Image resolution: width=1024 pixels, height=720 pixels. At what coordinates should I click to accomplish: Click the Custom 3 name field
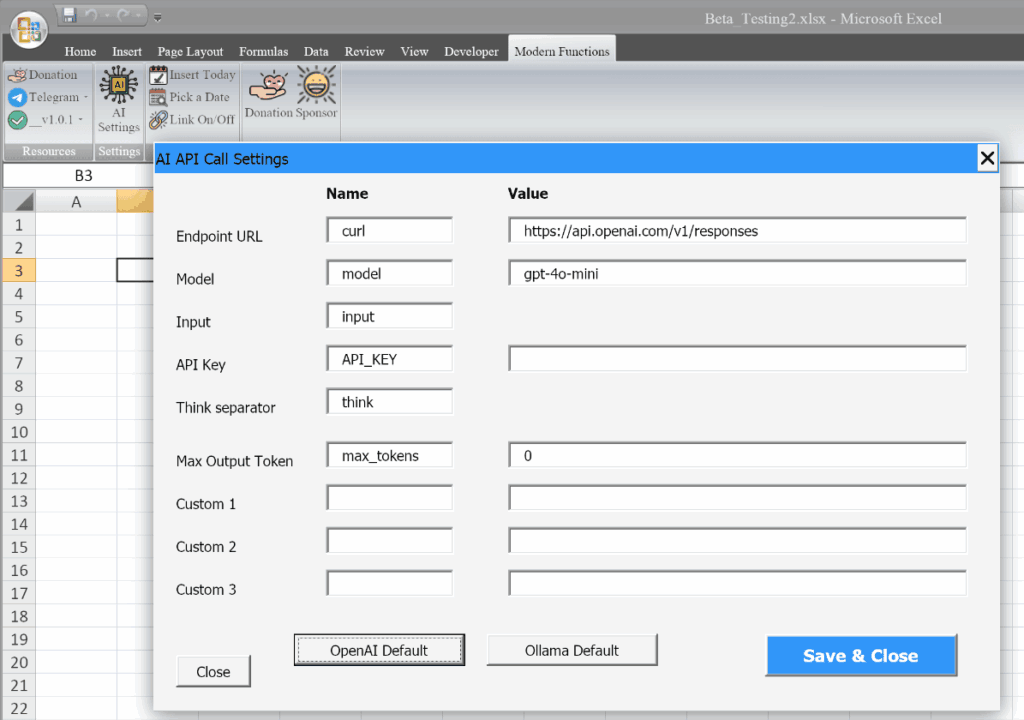click(x=389, y=583)
